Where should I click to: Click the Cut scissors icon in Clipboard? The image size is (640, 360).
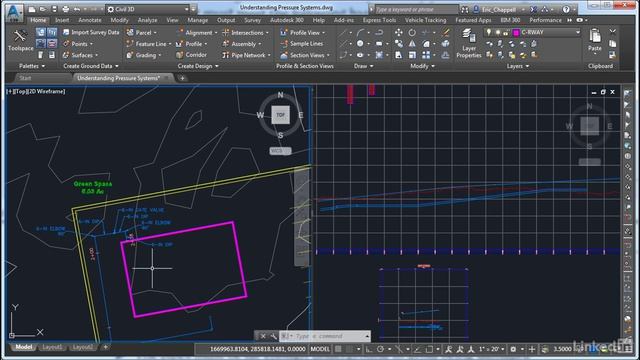pos(613,31)
